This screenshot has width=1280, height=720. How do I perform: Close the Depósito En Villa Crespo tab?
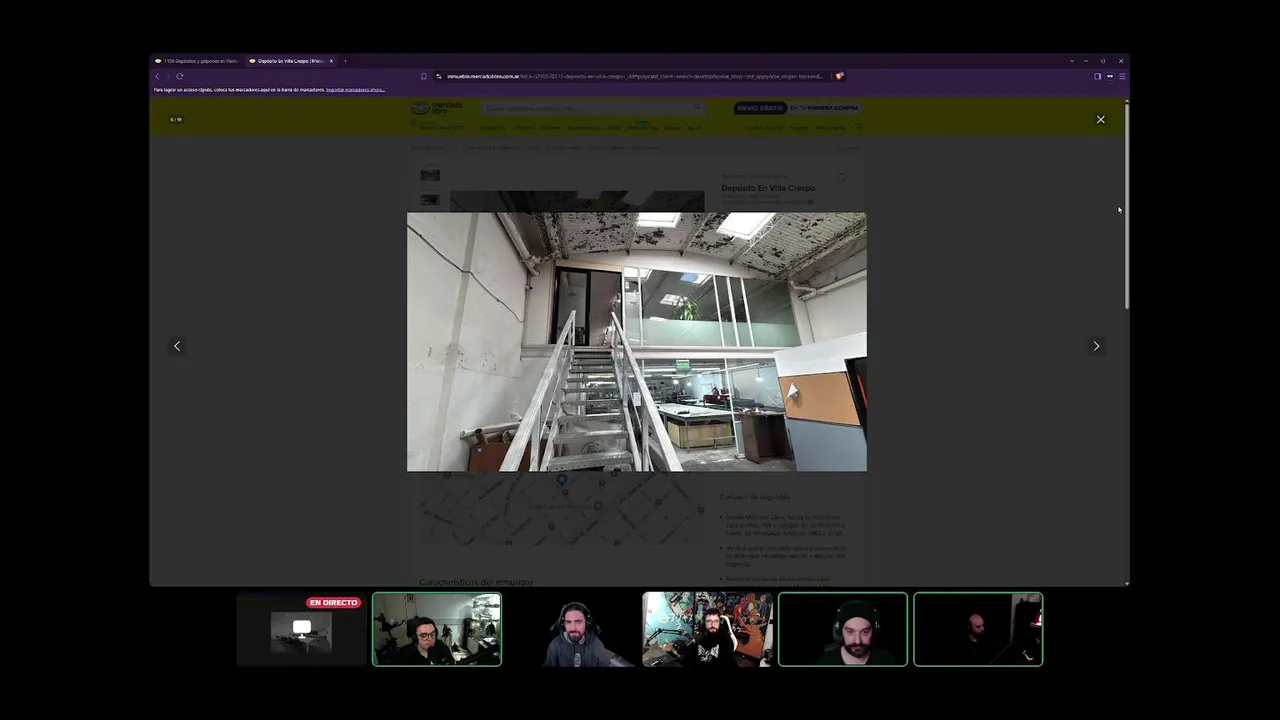[x=331, y=61]
